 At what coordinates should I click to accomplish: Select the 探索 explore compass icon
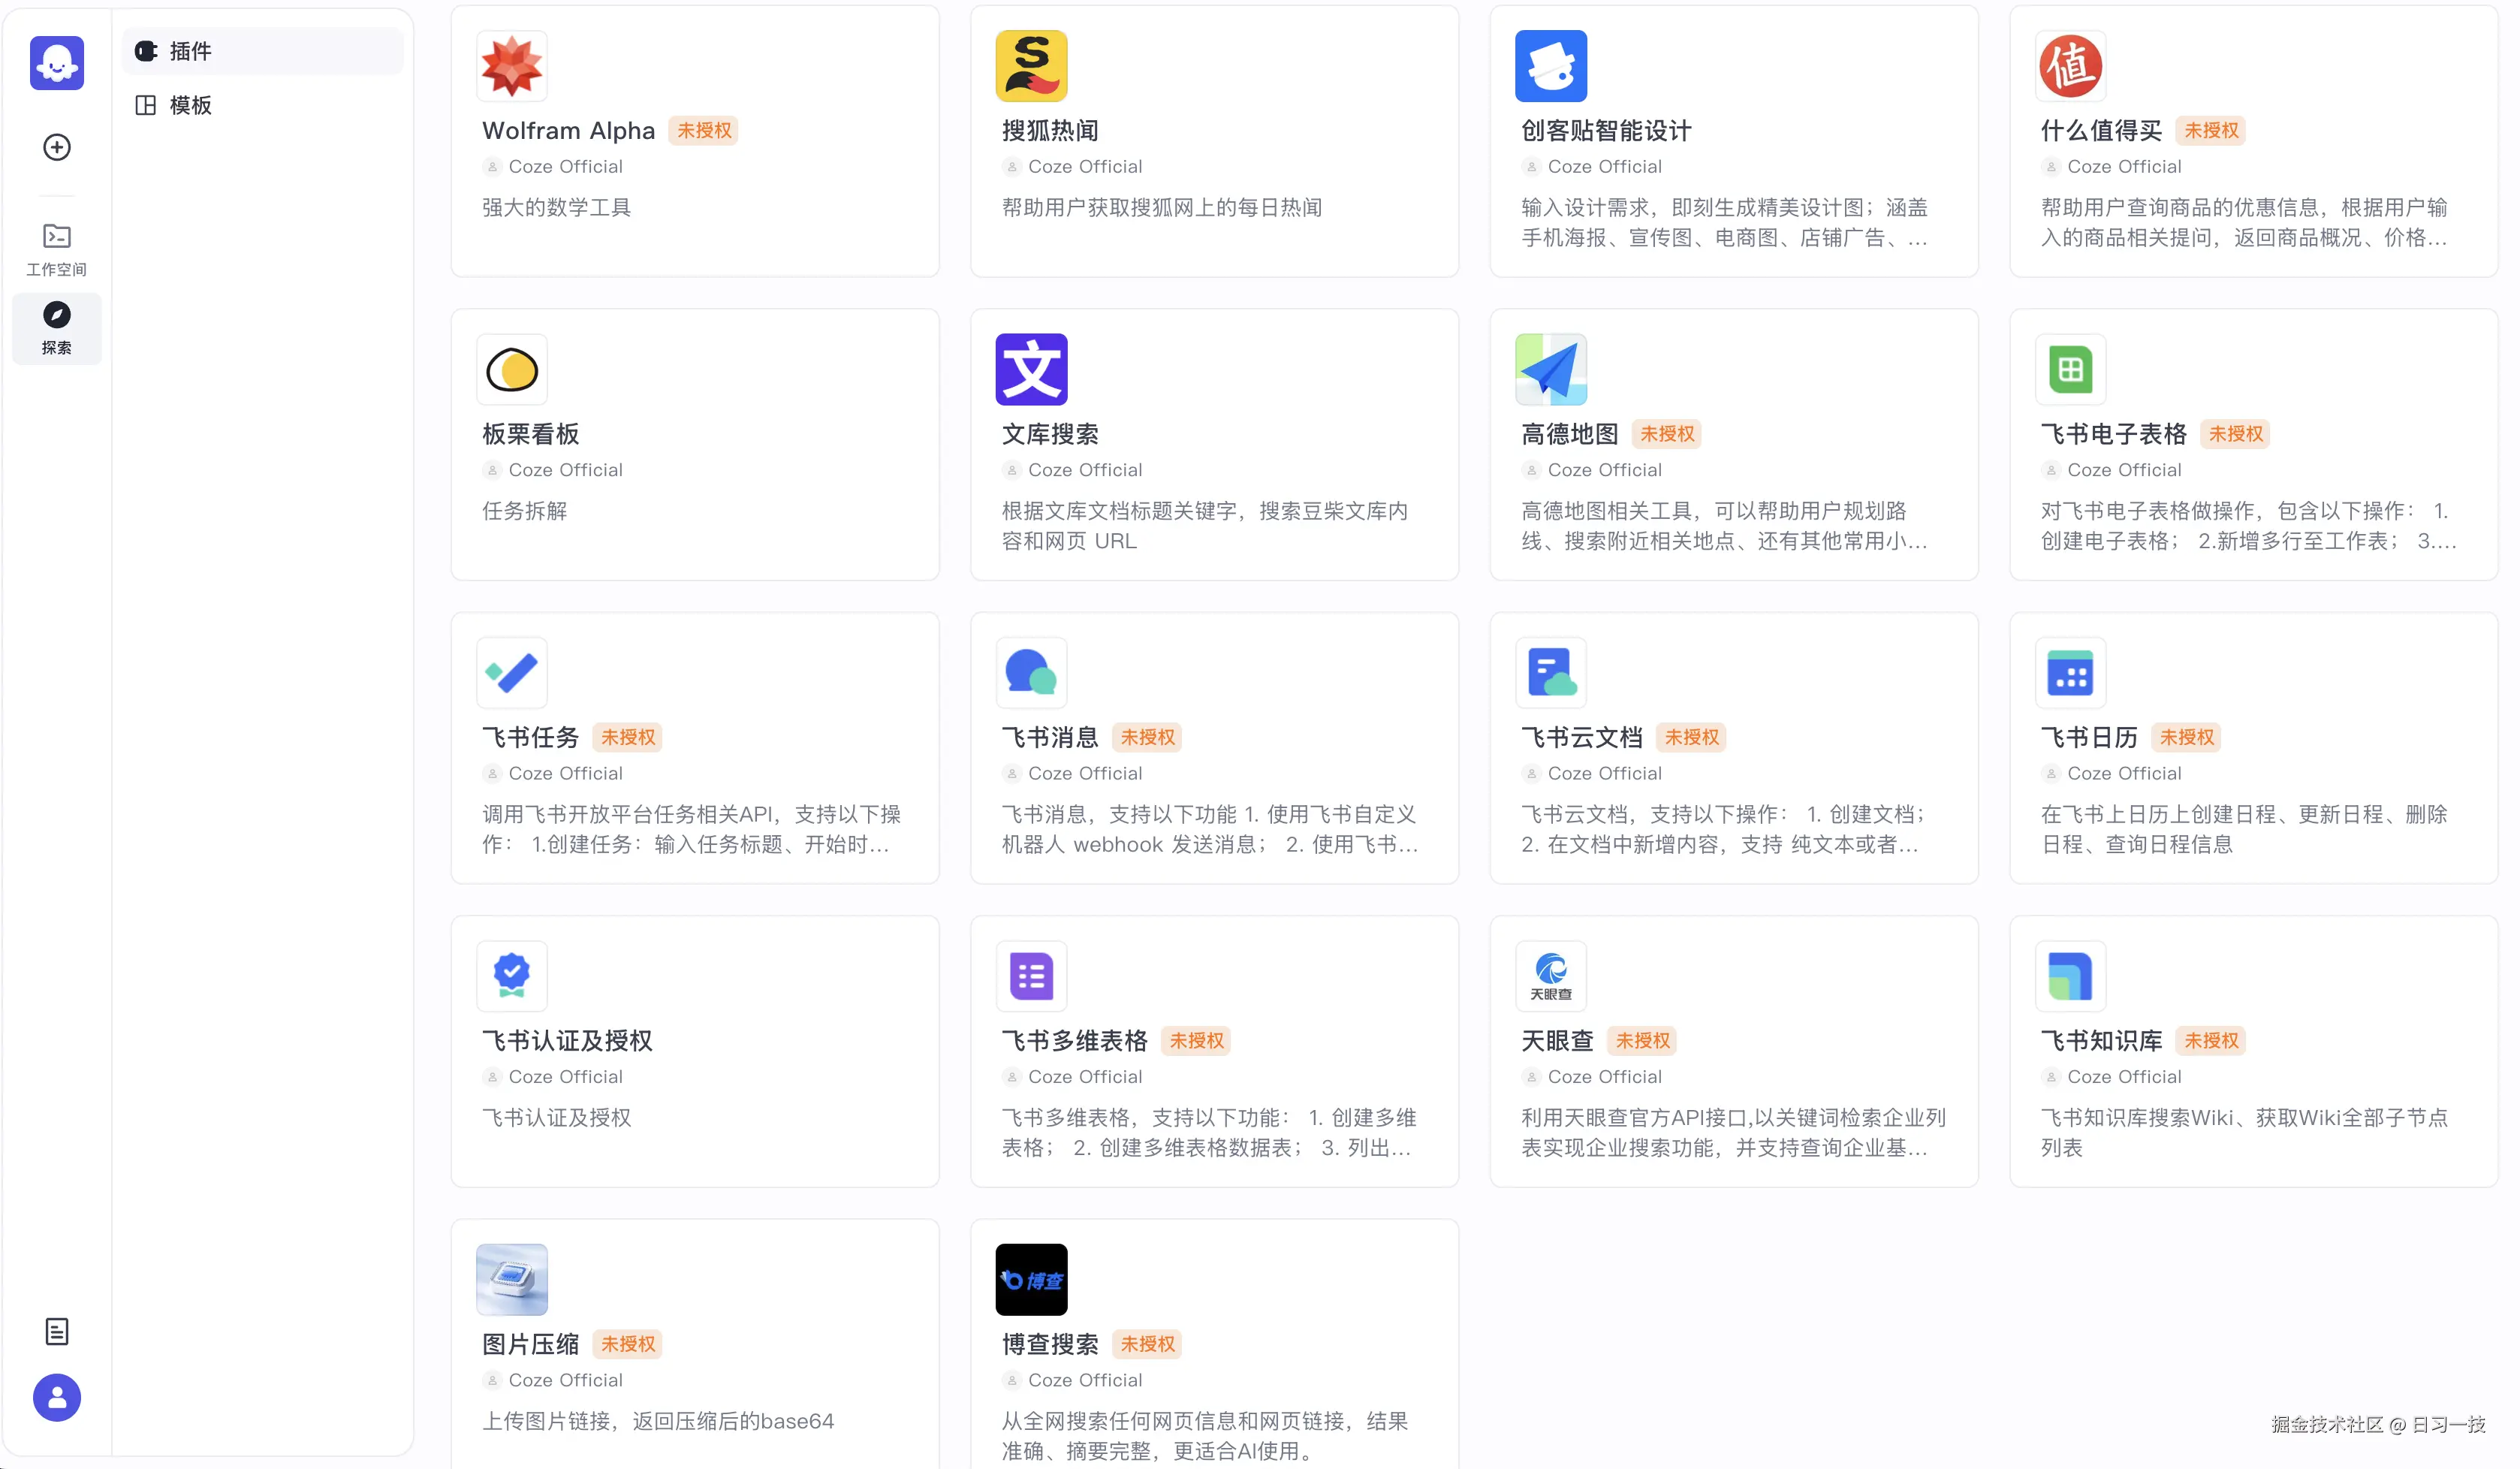57,328
